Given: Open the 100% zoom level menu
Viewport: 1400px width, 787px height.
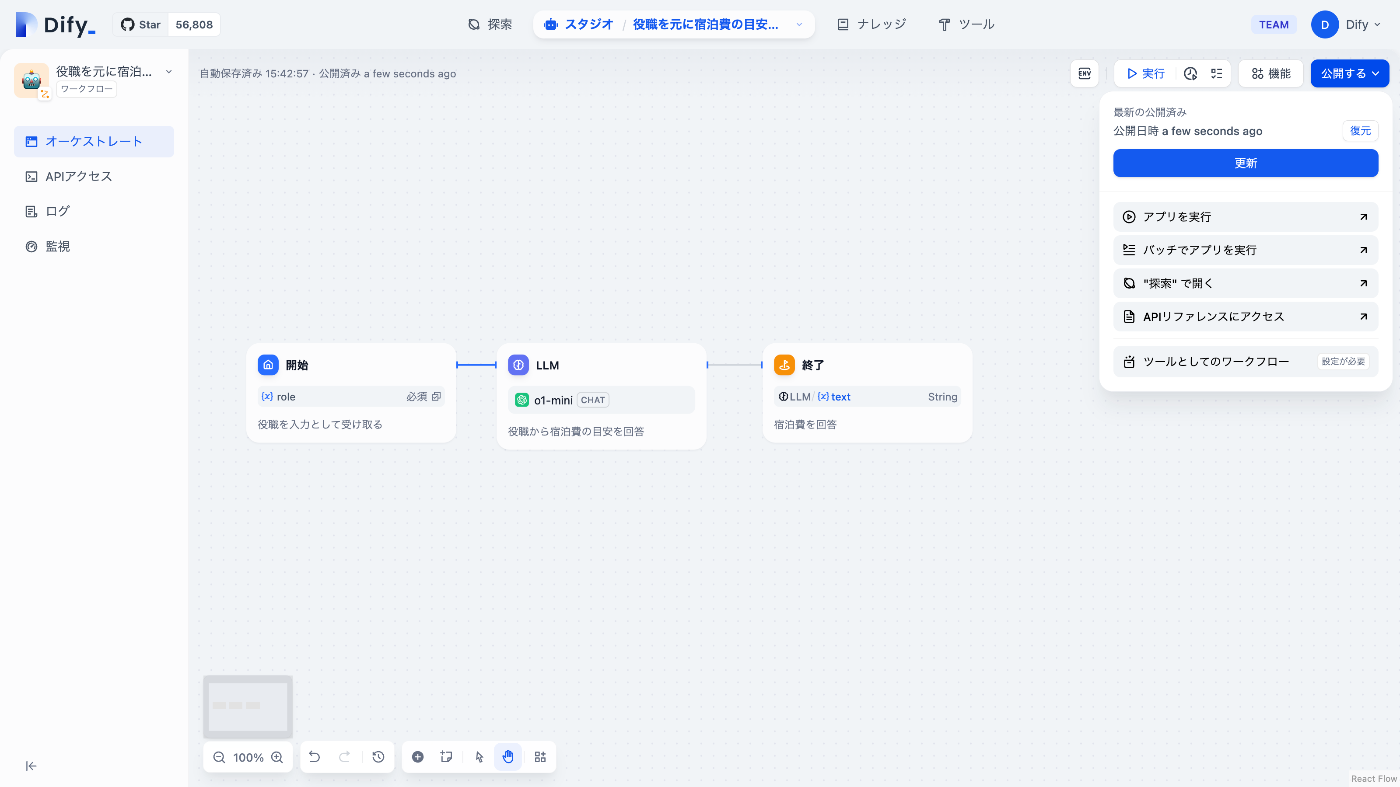Looking at the screenshot, I should 248,758.
